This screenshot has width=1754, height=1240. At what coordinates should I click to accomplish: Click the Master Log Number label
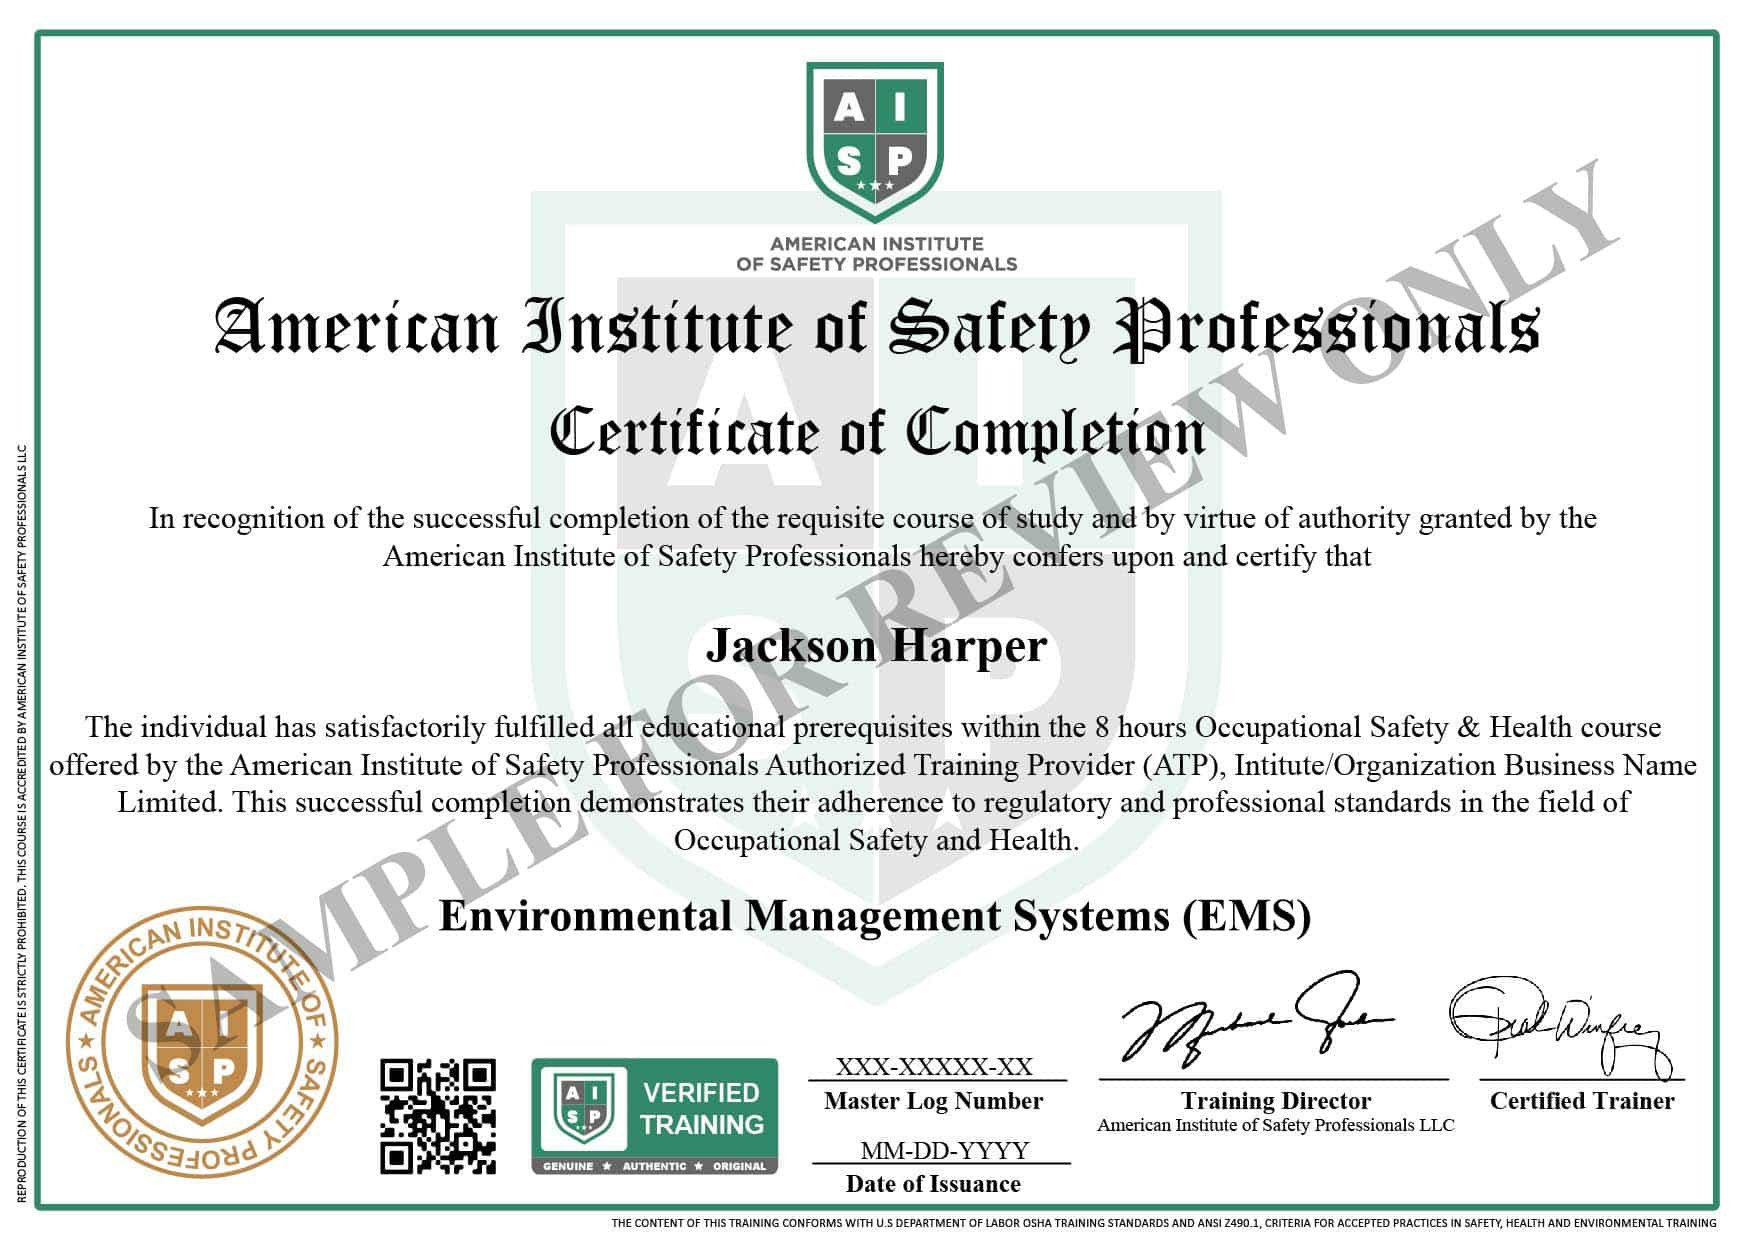coord(933,1101)
